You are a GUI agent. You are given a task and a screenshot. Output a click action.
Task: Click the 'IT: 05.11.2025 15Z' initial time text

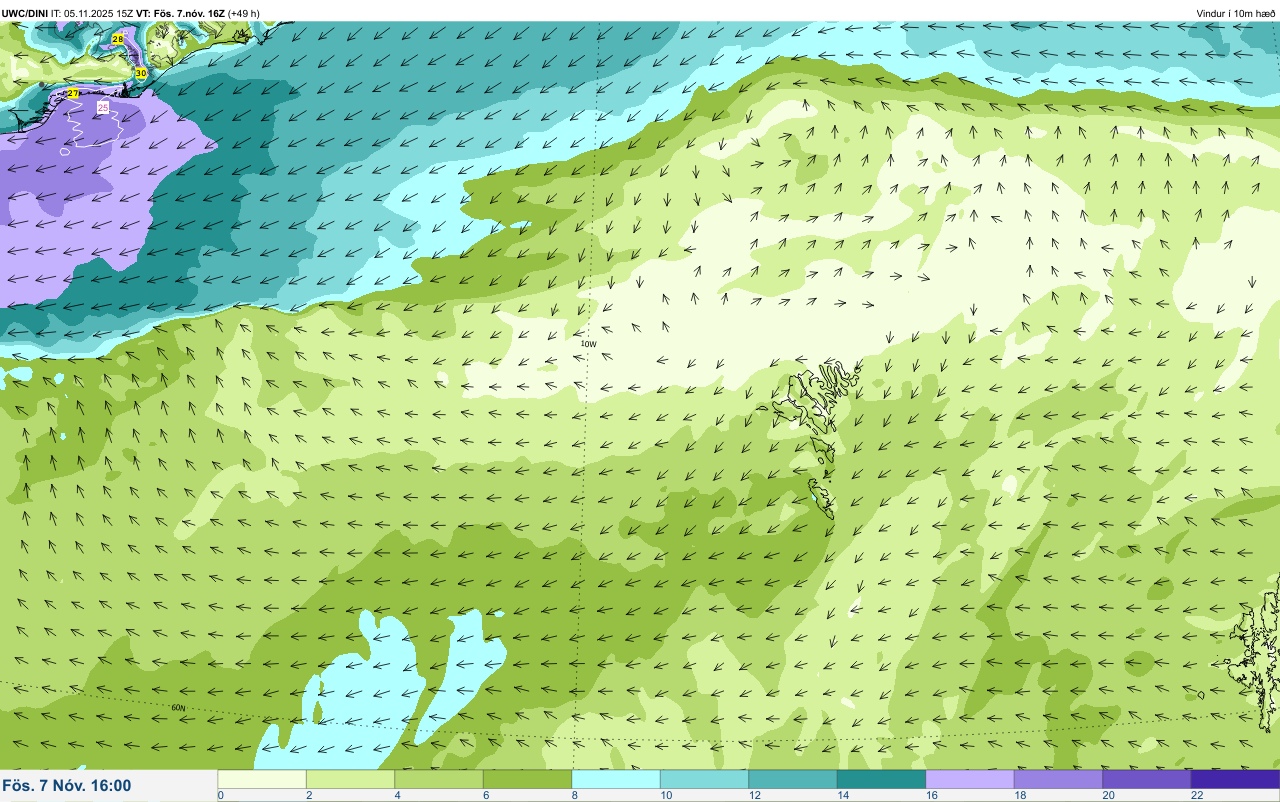[x=92, y=13]
